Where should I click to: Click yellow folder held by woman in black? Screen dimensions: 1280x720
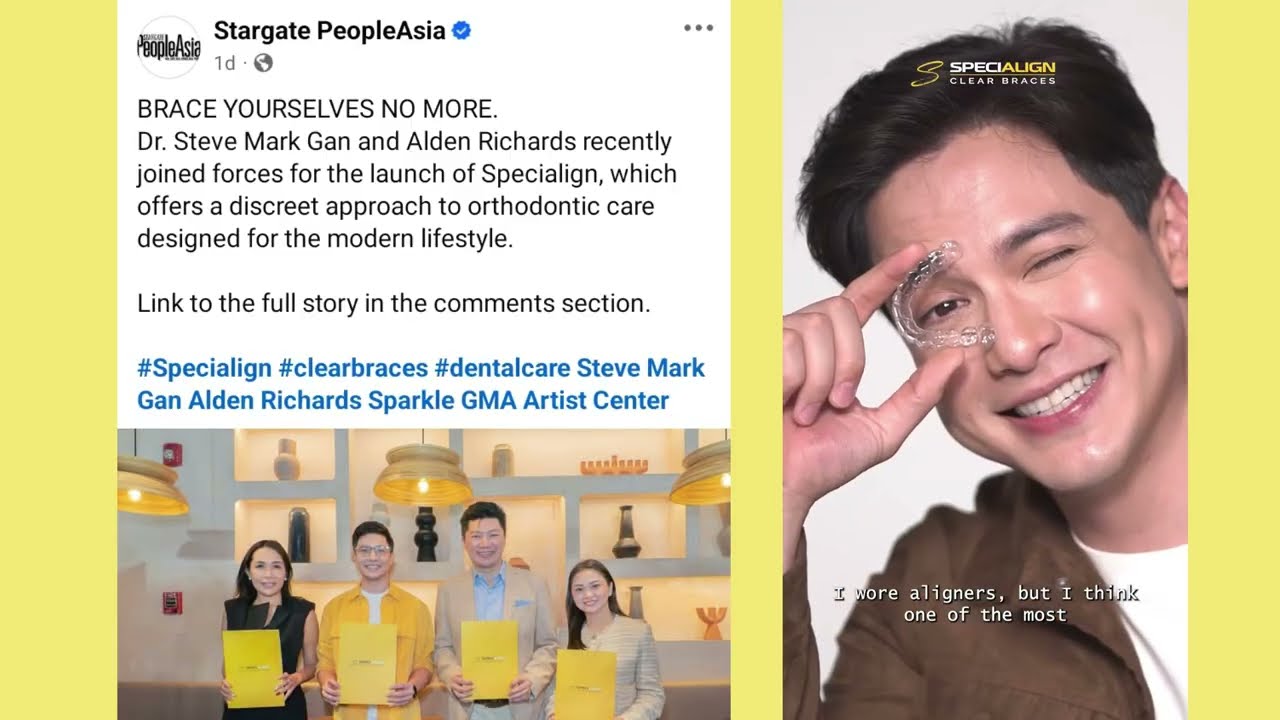pos(253,669)
